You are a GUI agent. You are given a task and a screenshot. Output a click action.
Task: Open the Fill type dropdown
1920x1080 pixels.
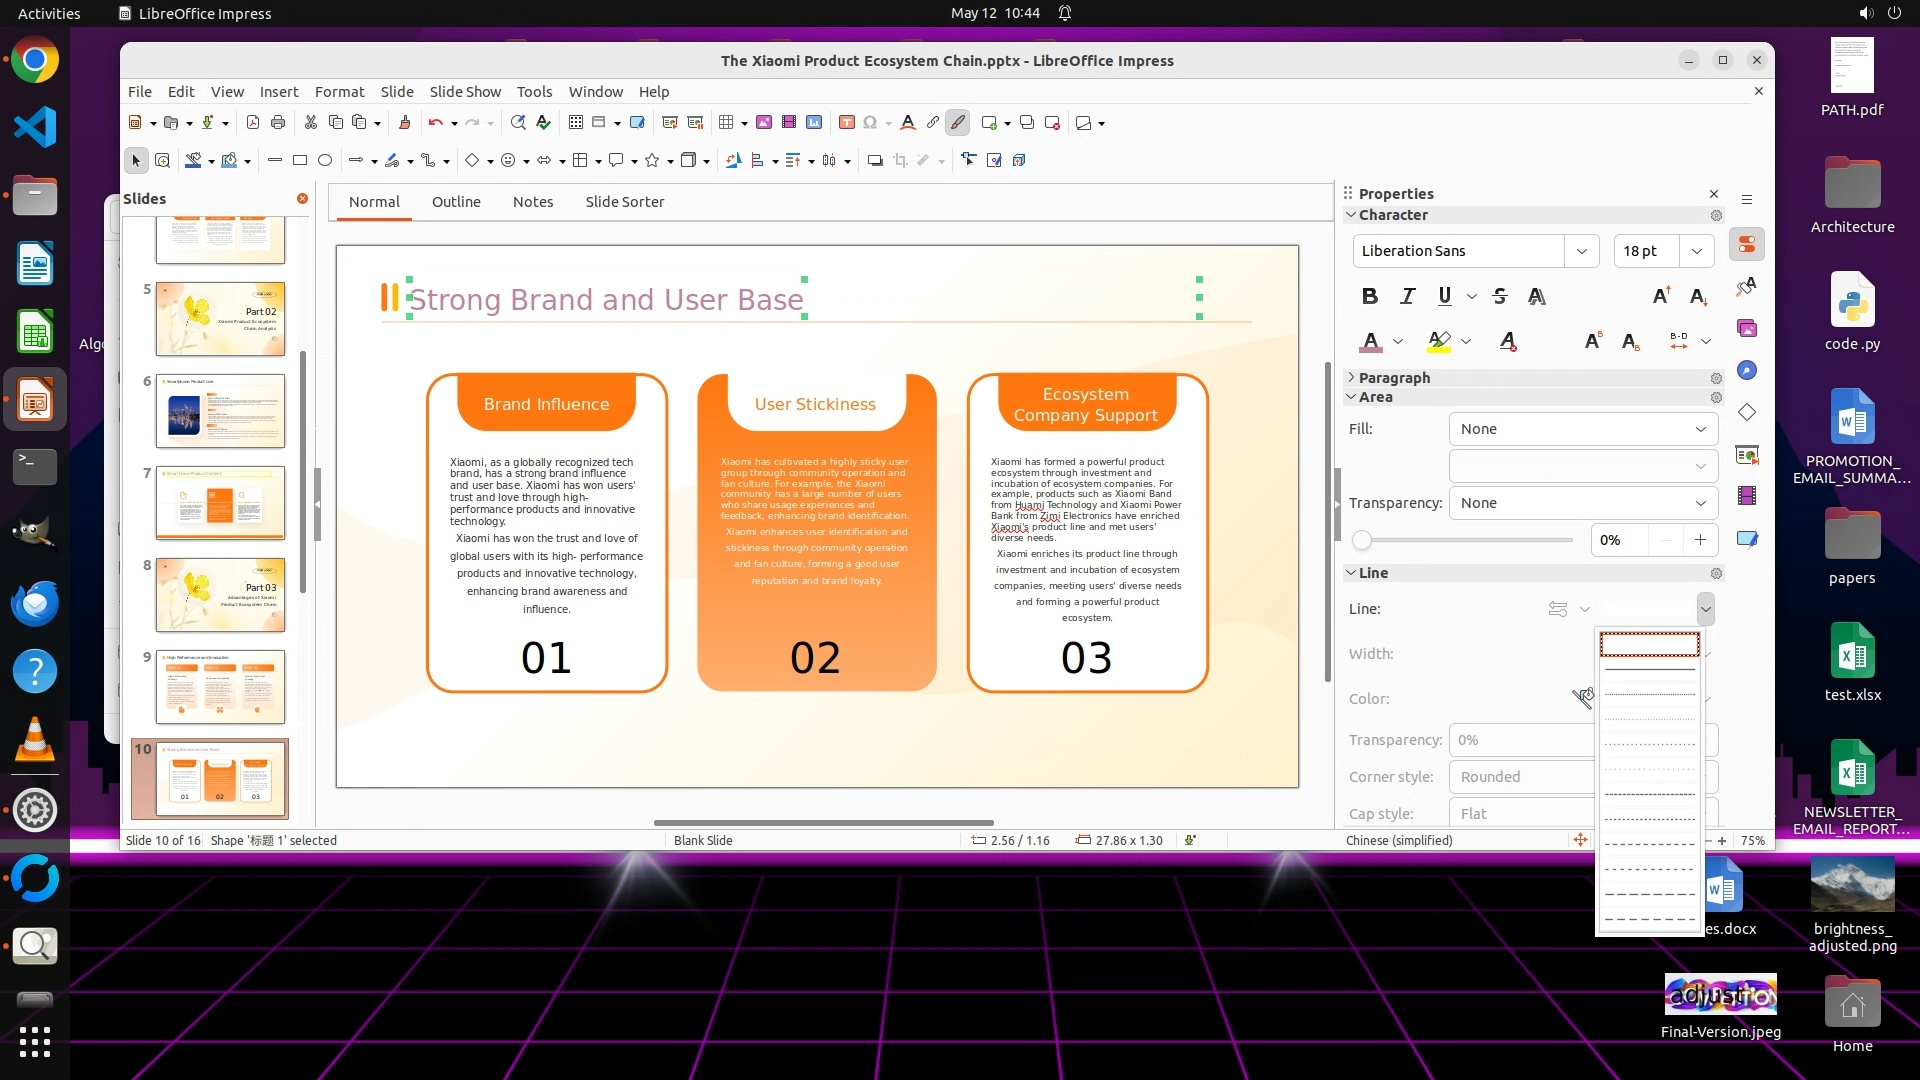(x=1583, y=429)
